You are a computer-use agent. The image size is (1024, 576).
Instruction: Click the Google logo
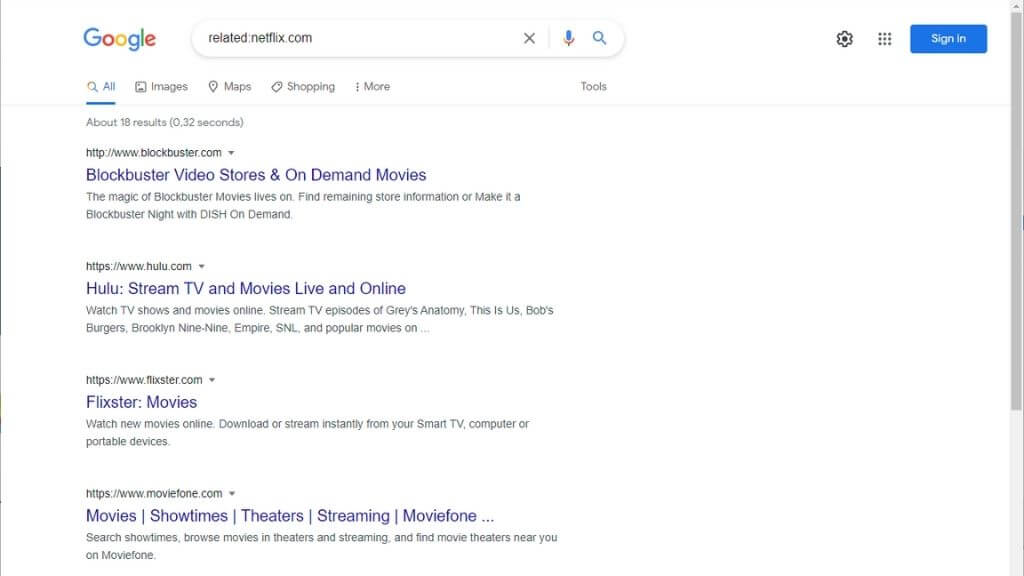coord(119,39)
